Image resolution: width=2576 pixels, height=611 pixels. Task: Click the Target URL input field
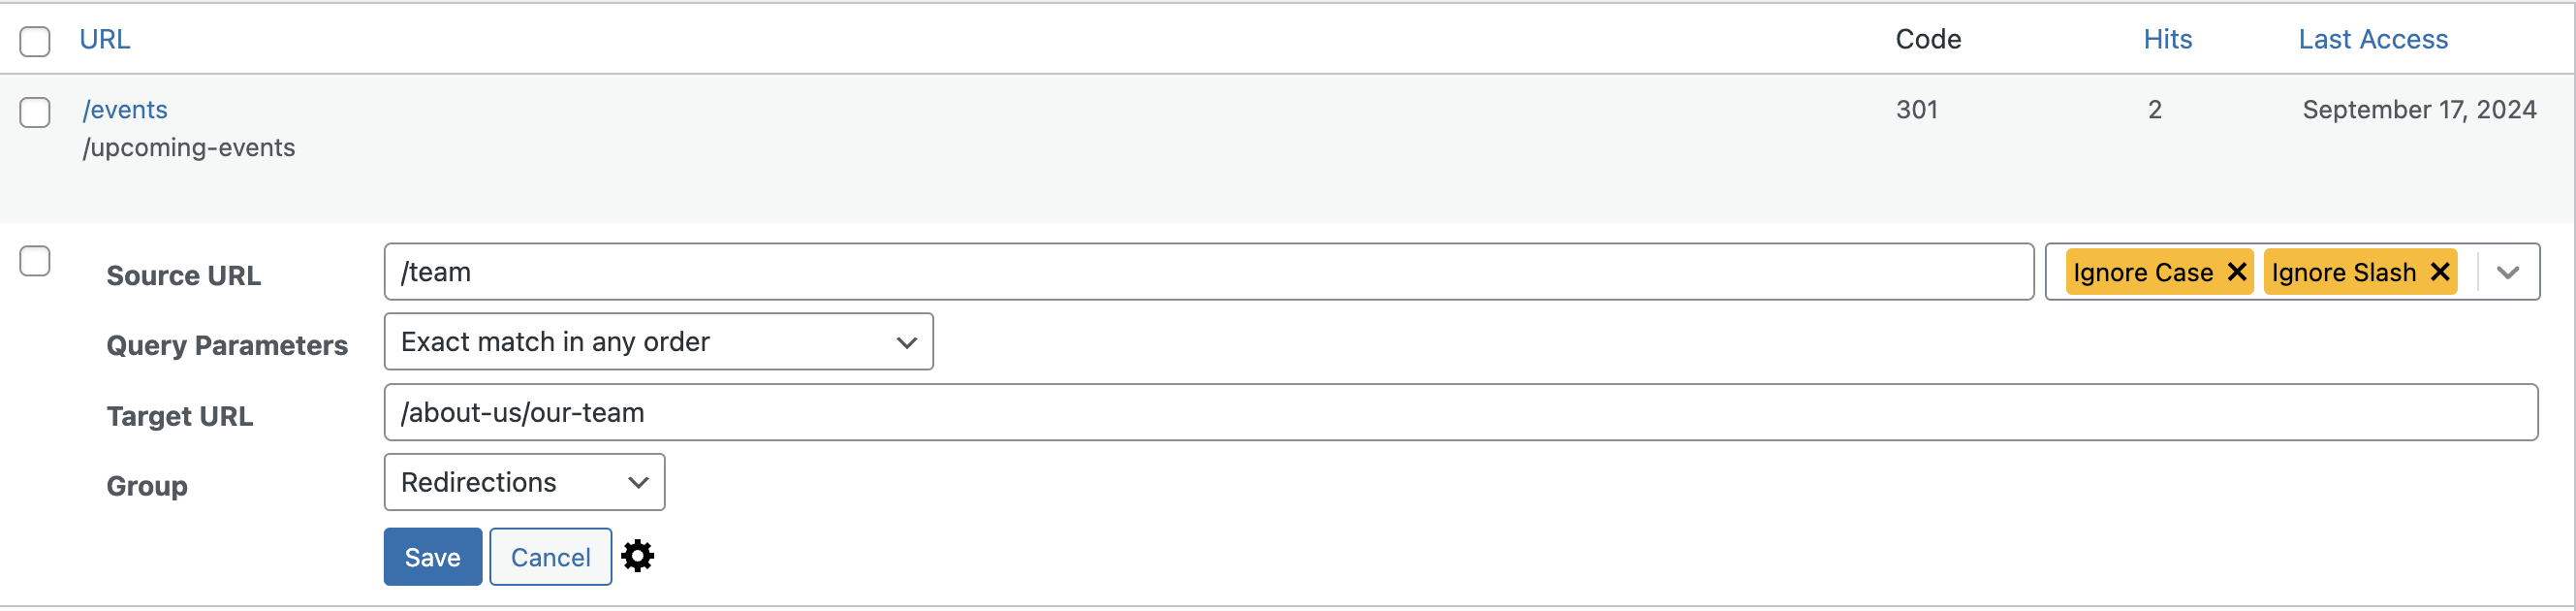point(1460,412)
